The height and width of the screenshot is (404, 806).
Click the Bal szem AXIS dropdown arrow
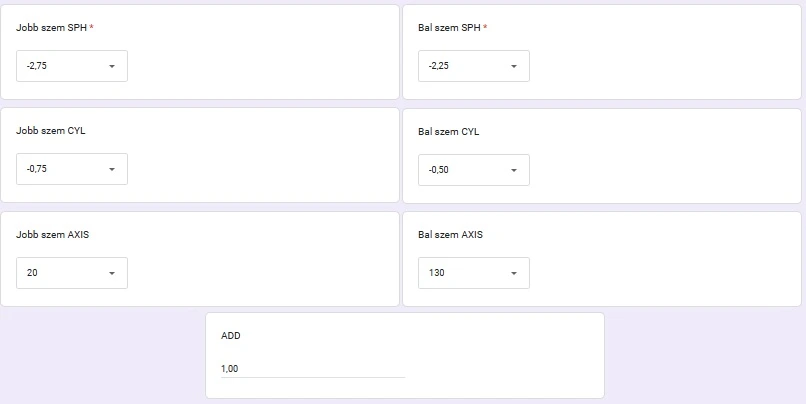(513, 273)
